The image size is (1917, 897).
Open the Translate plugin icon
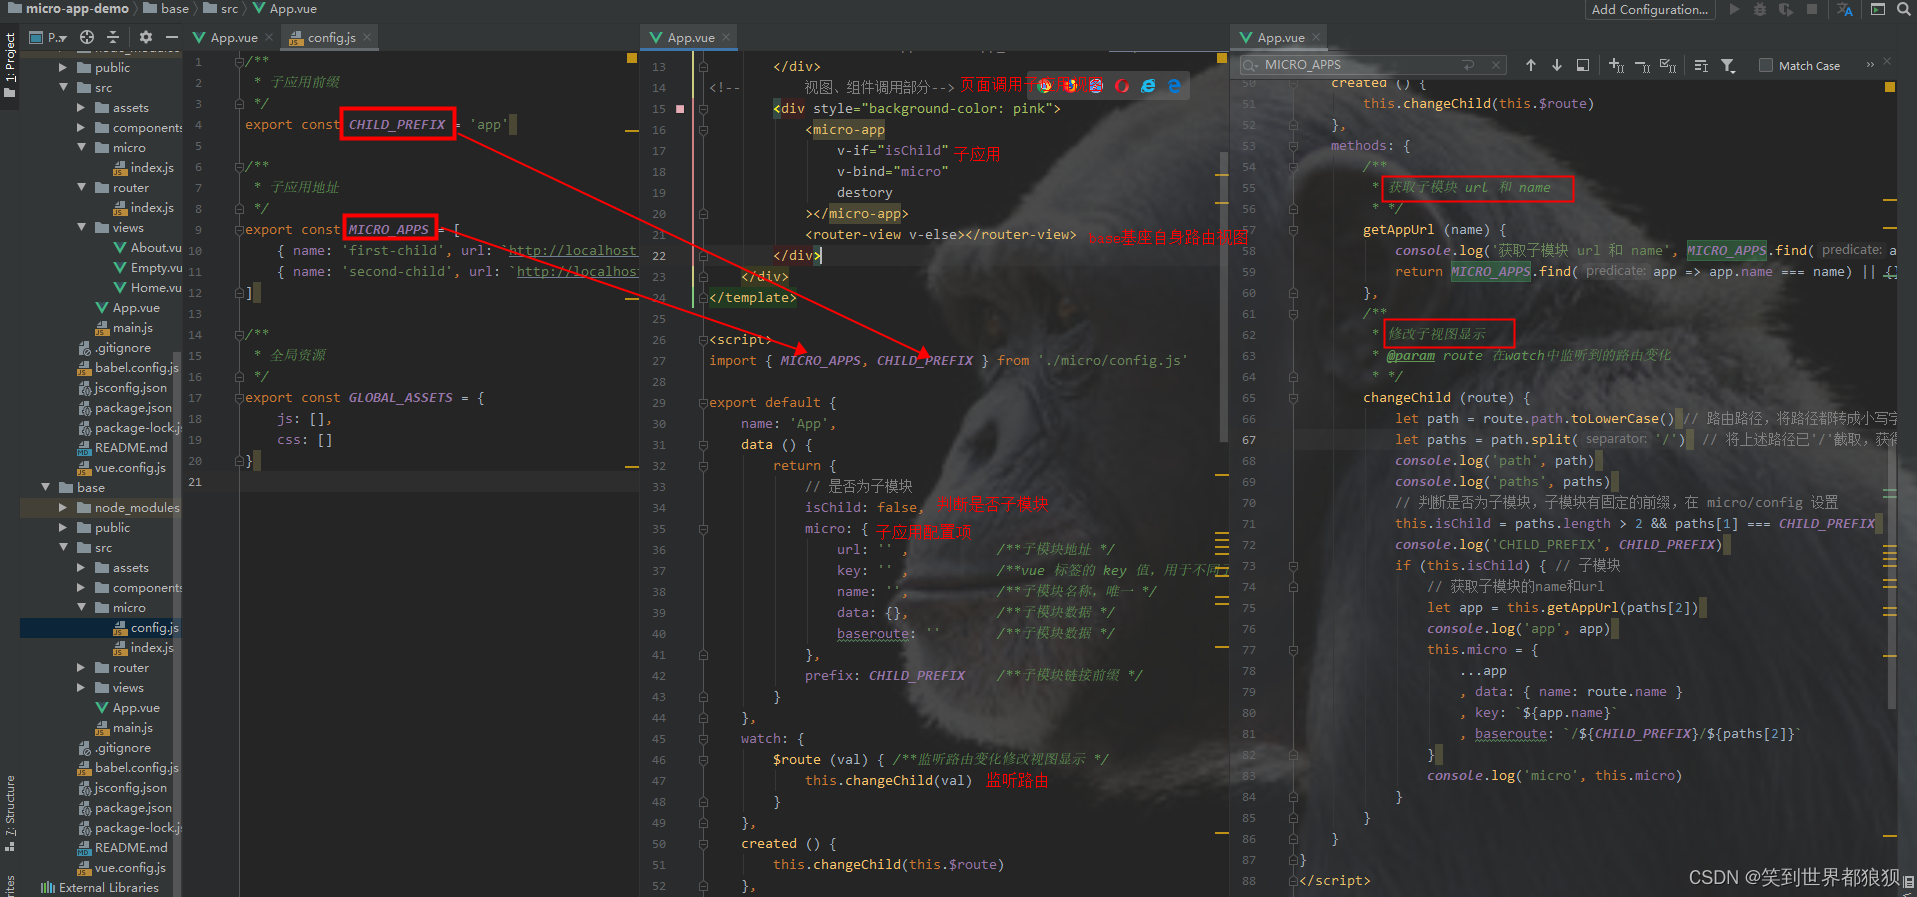(x=1845, y=9)
